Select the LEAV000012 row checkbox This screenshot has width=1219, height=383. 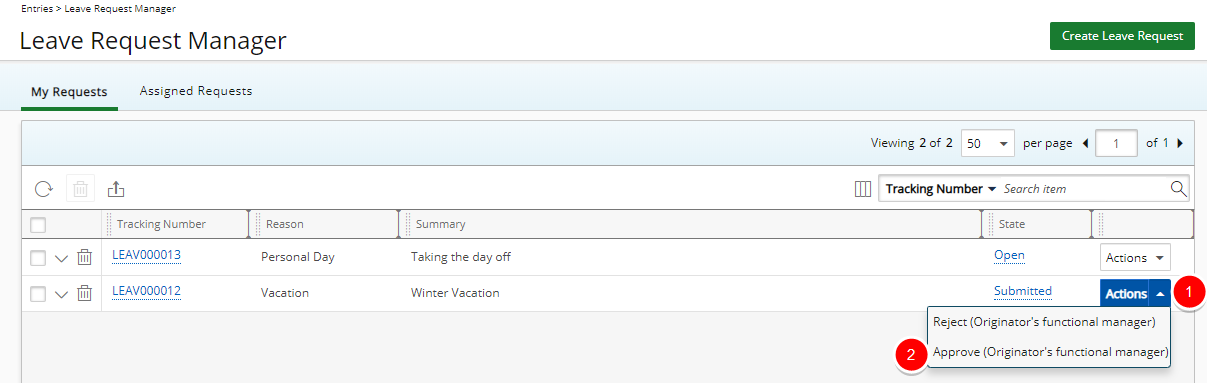tap(38, 294)
